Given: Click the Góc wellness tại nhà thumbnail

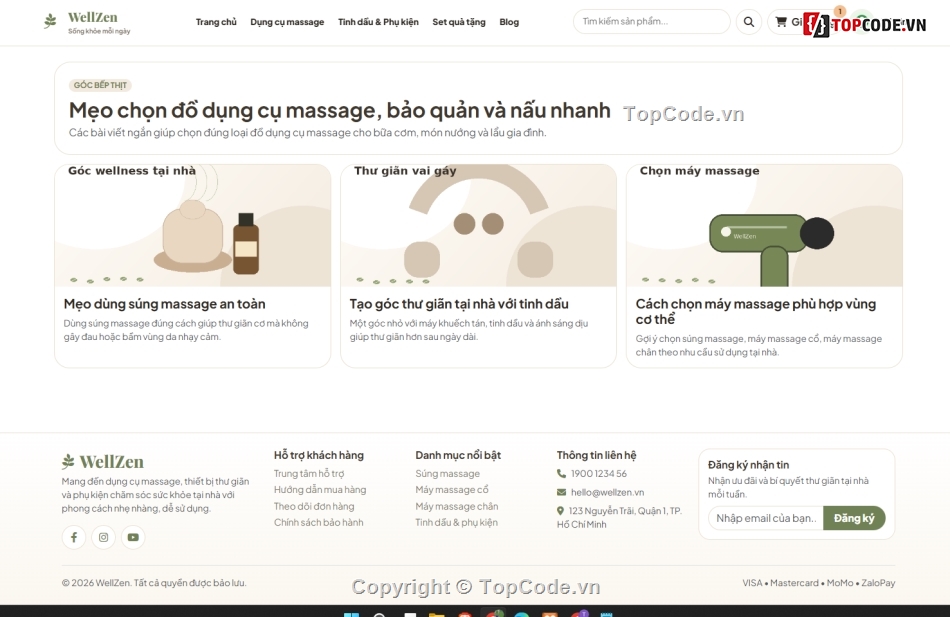Looking at the screenshot, I should pos(193,225).
